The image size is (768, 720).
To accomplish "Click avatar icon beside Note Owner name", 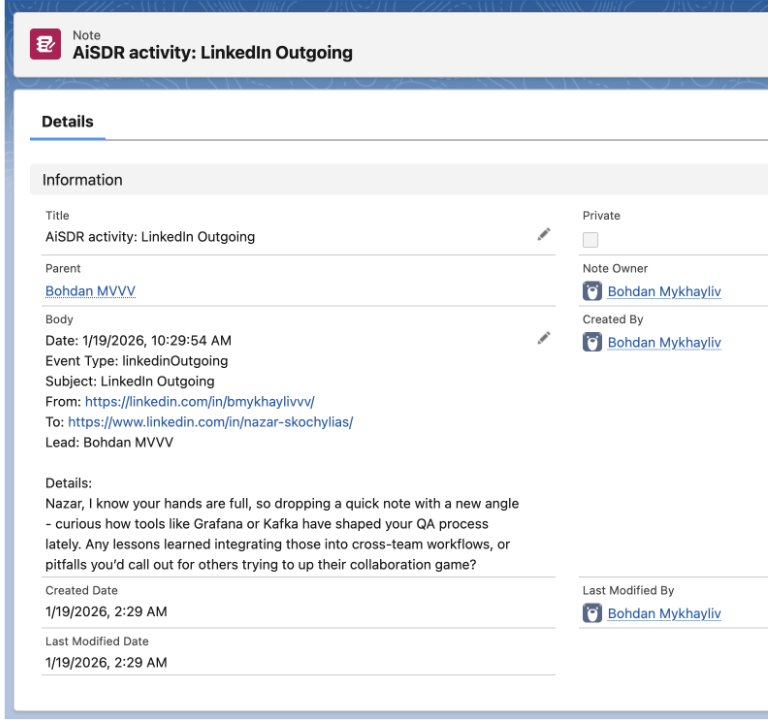I will pyautogui.click(x=592, y=291).
